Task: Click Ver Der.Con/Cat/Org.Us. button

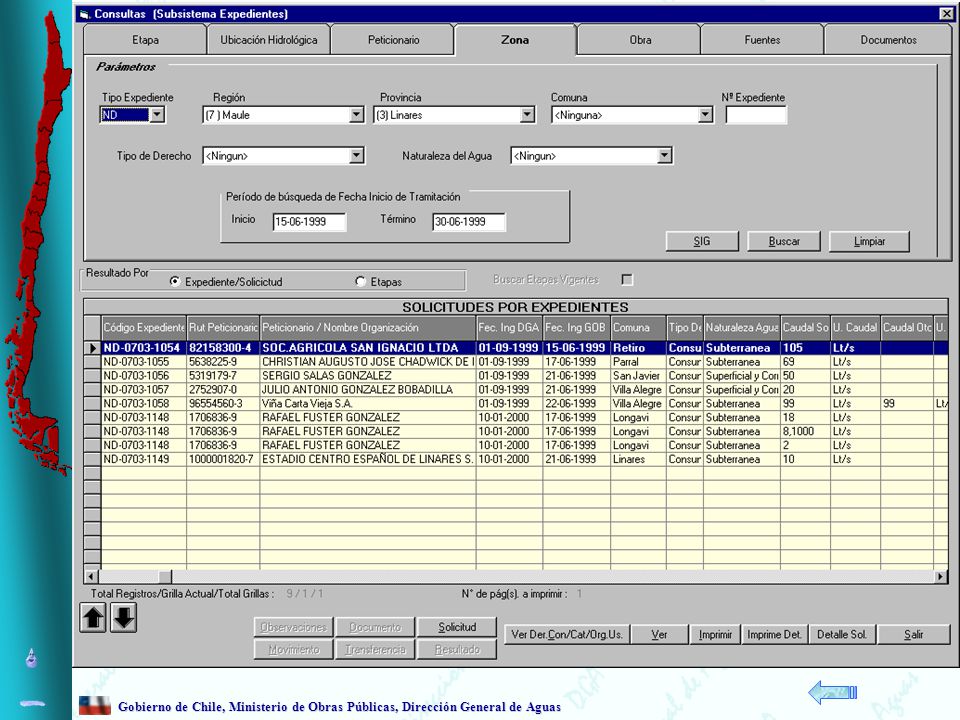Action: pos(567,634)
